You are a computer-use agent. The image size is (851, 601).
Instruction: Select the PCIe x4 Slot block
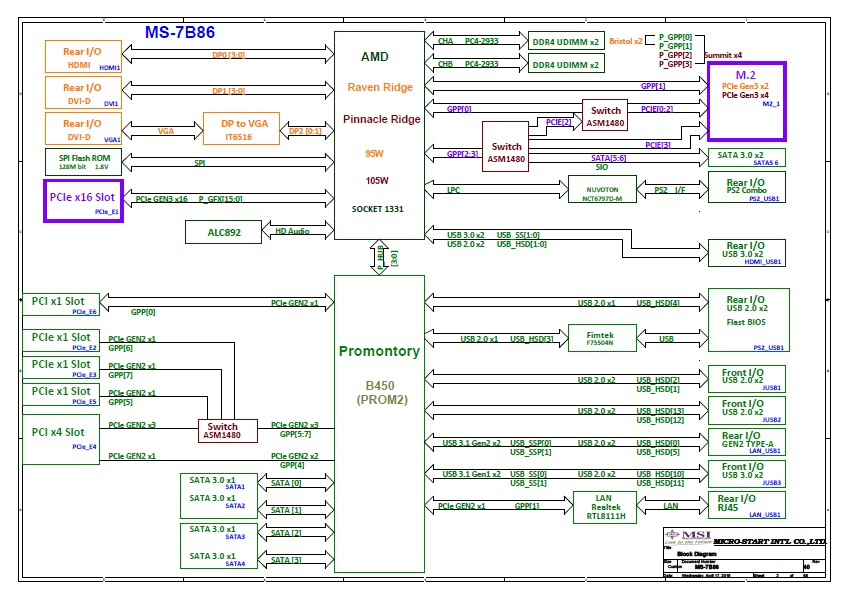(63, 440)
